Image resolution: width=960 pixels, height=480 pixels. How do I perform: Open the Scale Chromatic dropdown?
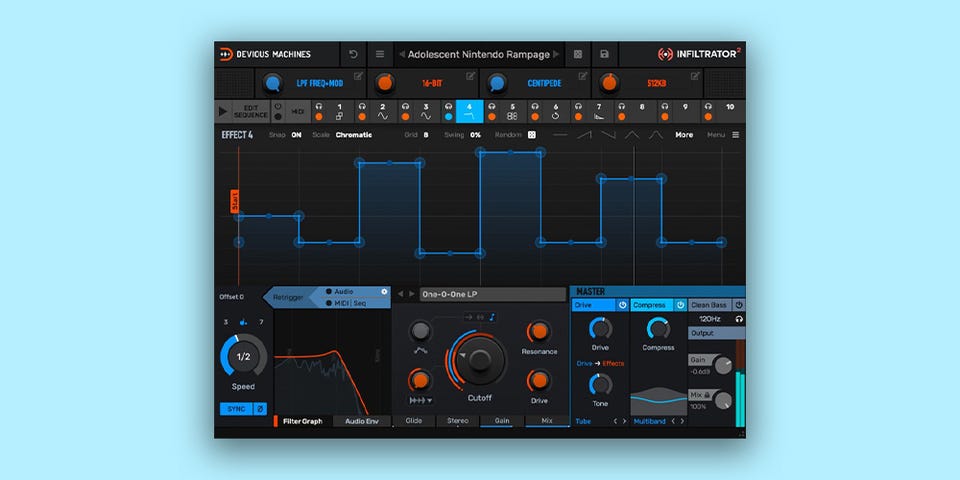(x=353, y=135)
